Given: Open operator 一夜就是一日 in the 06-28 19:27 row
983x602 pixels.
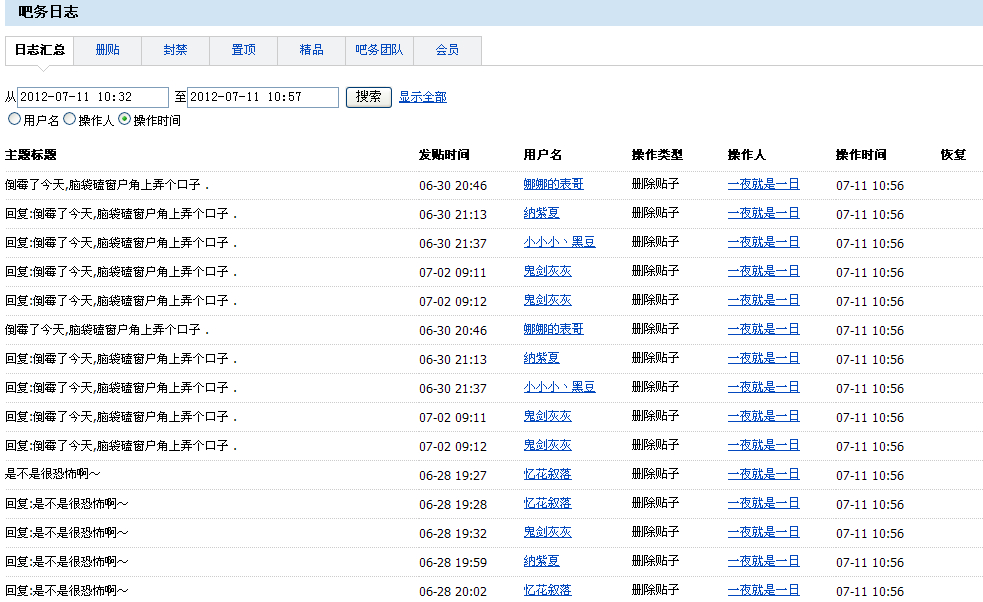Looking at the screenshot, I should 763,474.
